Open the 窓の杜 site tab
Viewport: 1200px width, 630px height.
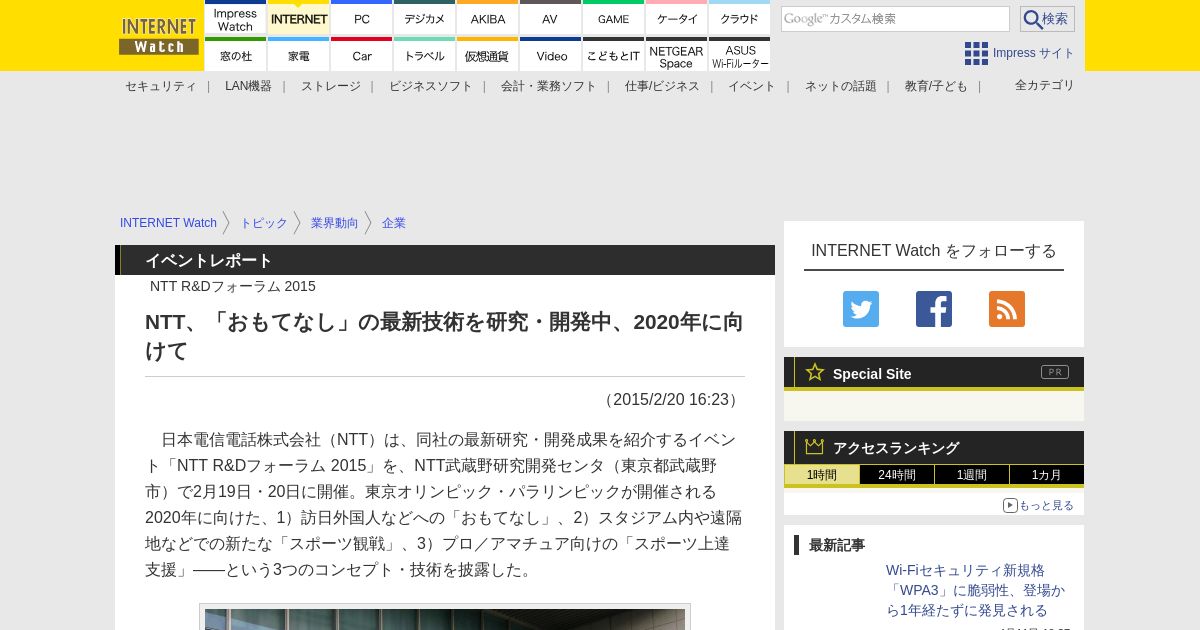pyautogui.click(x=236, y=55)
